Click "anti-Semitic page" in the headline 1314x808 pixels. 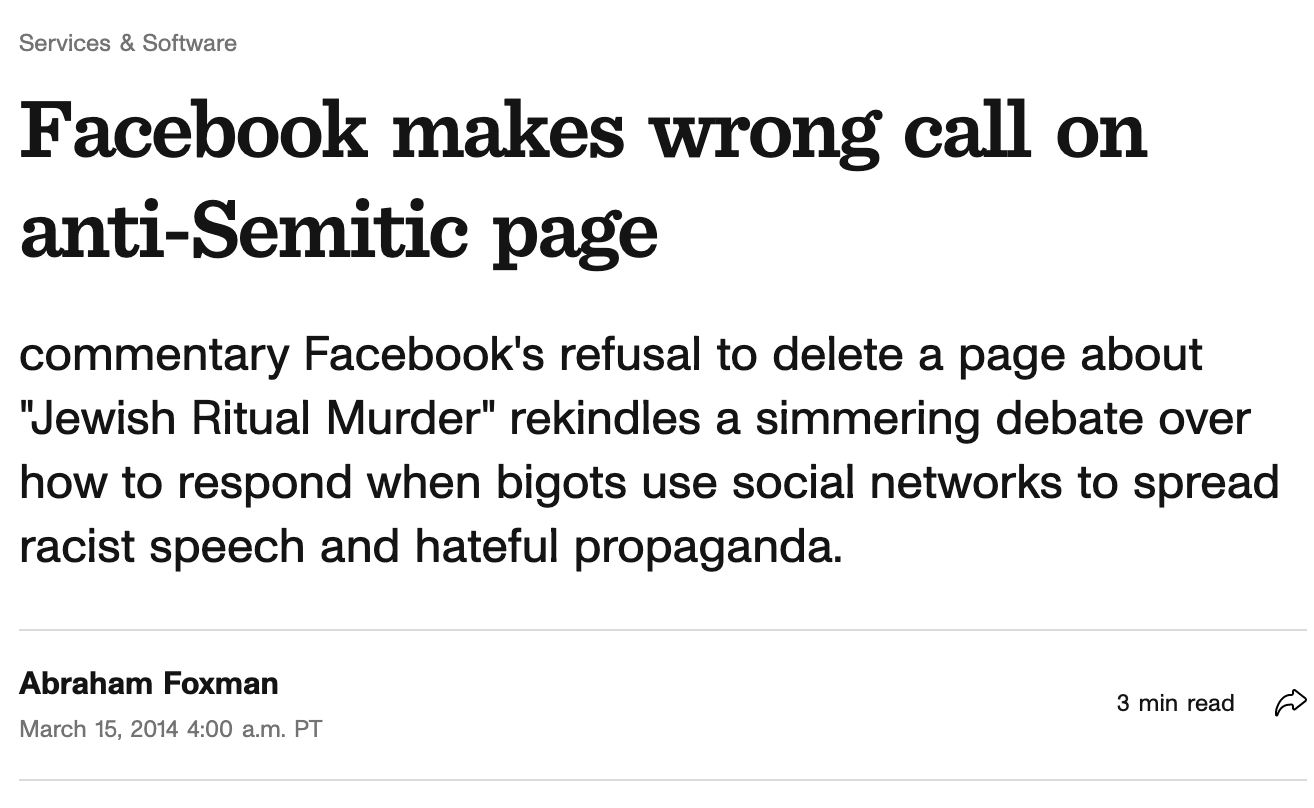(x=338, y=230)
